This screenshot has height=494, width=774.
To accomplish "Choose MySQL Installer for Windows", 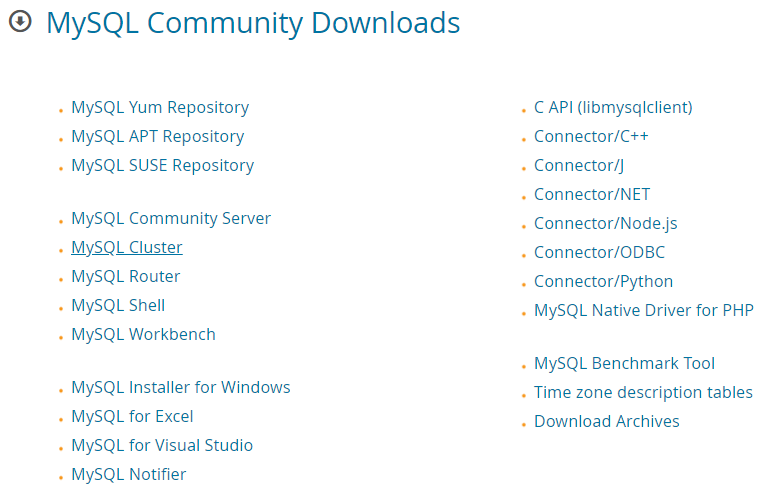I will click(181, 387).
